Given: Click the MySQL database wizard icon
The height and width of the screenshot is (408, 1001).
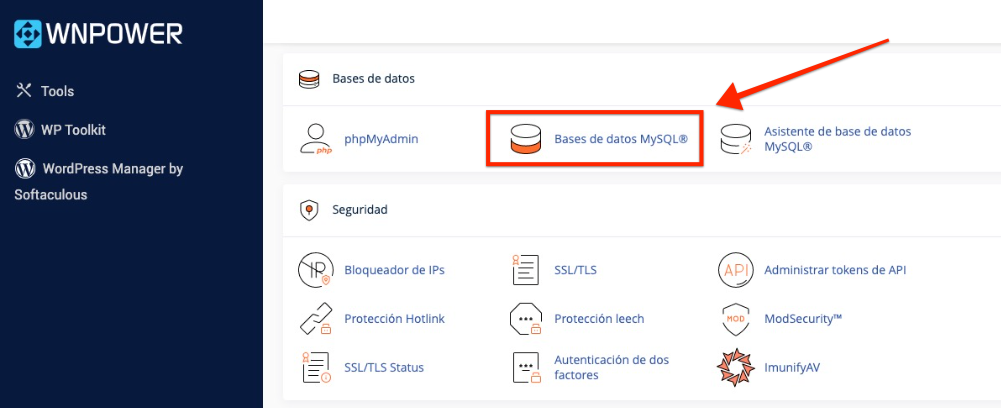Looking at the screenshot, I should click(x=736, y=139).
